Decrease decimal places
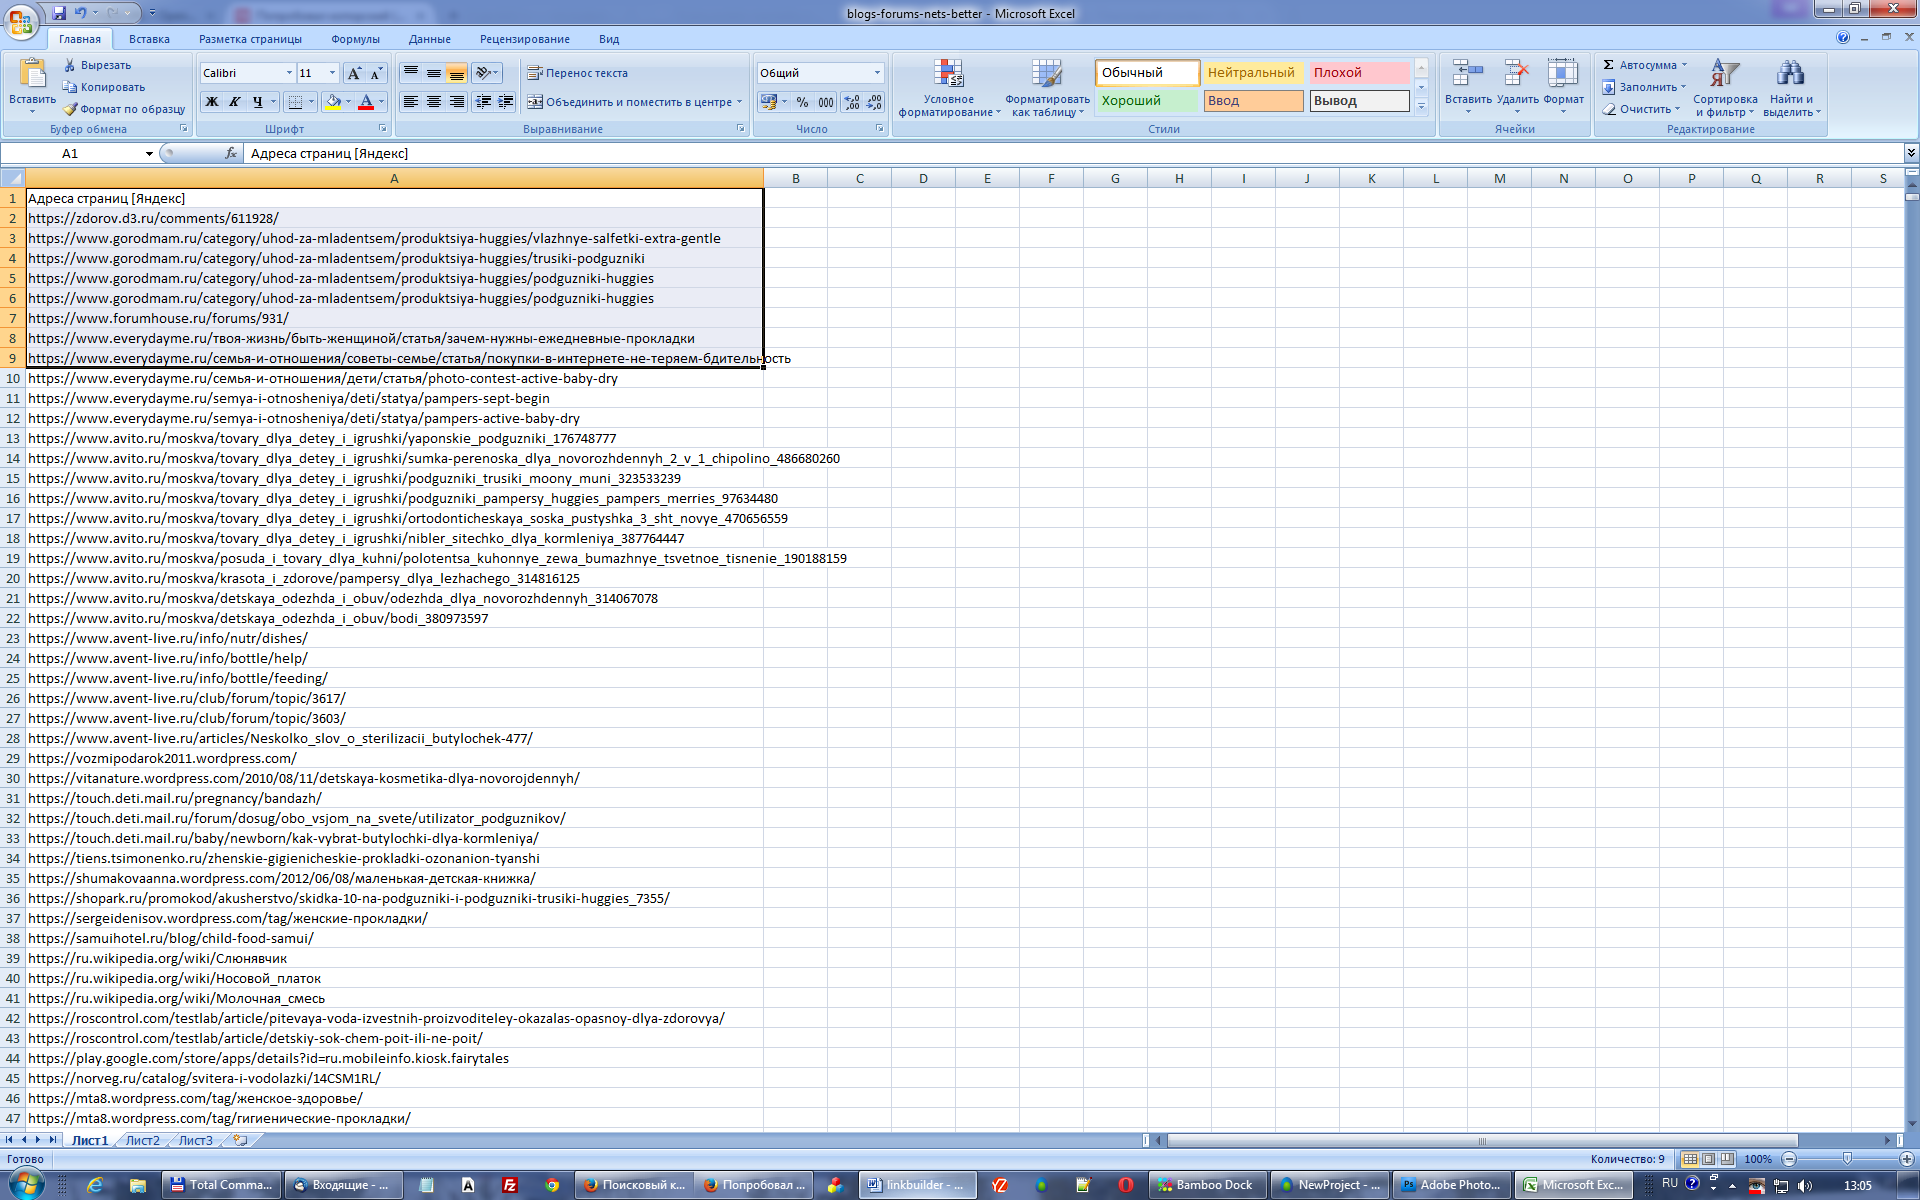 (875, 102)
